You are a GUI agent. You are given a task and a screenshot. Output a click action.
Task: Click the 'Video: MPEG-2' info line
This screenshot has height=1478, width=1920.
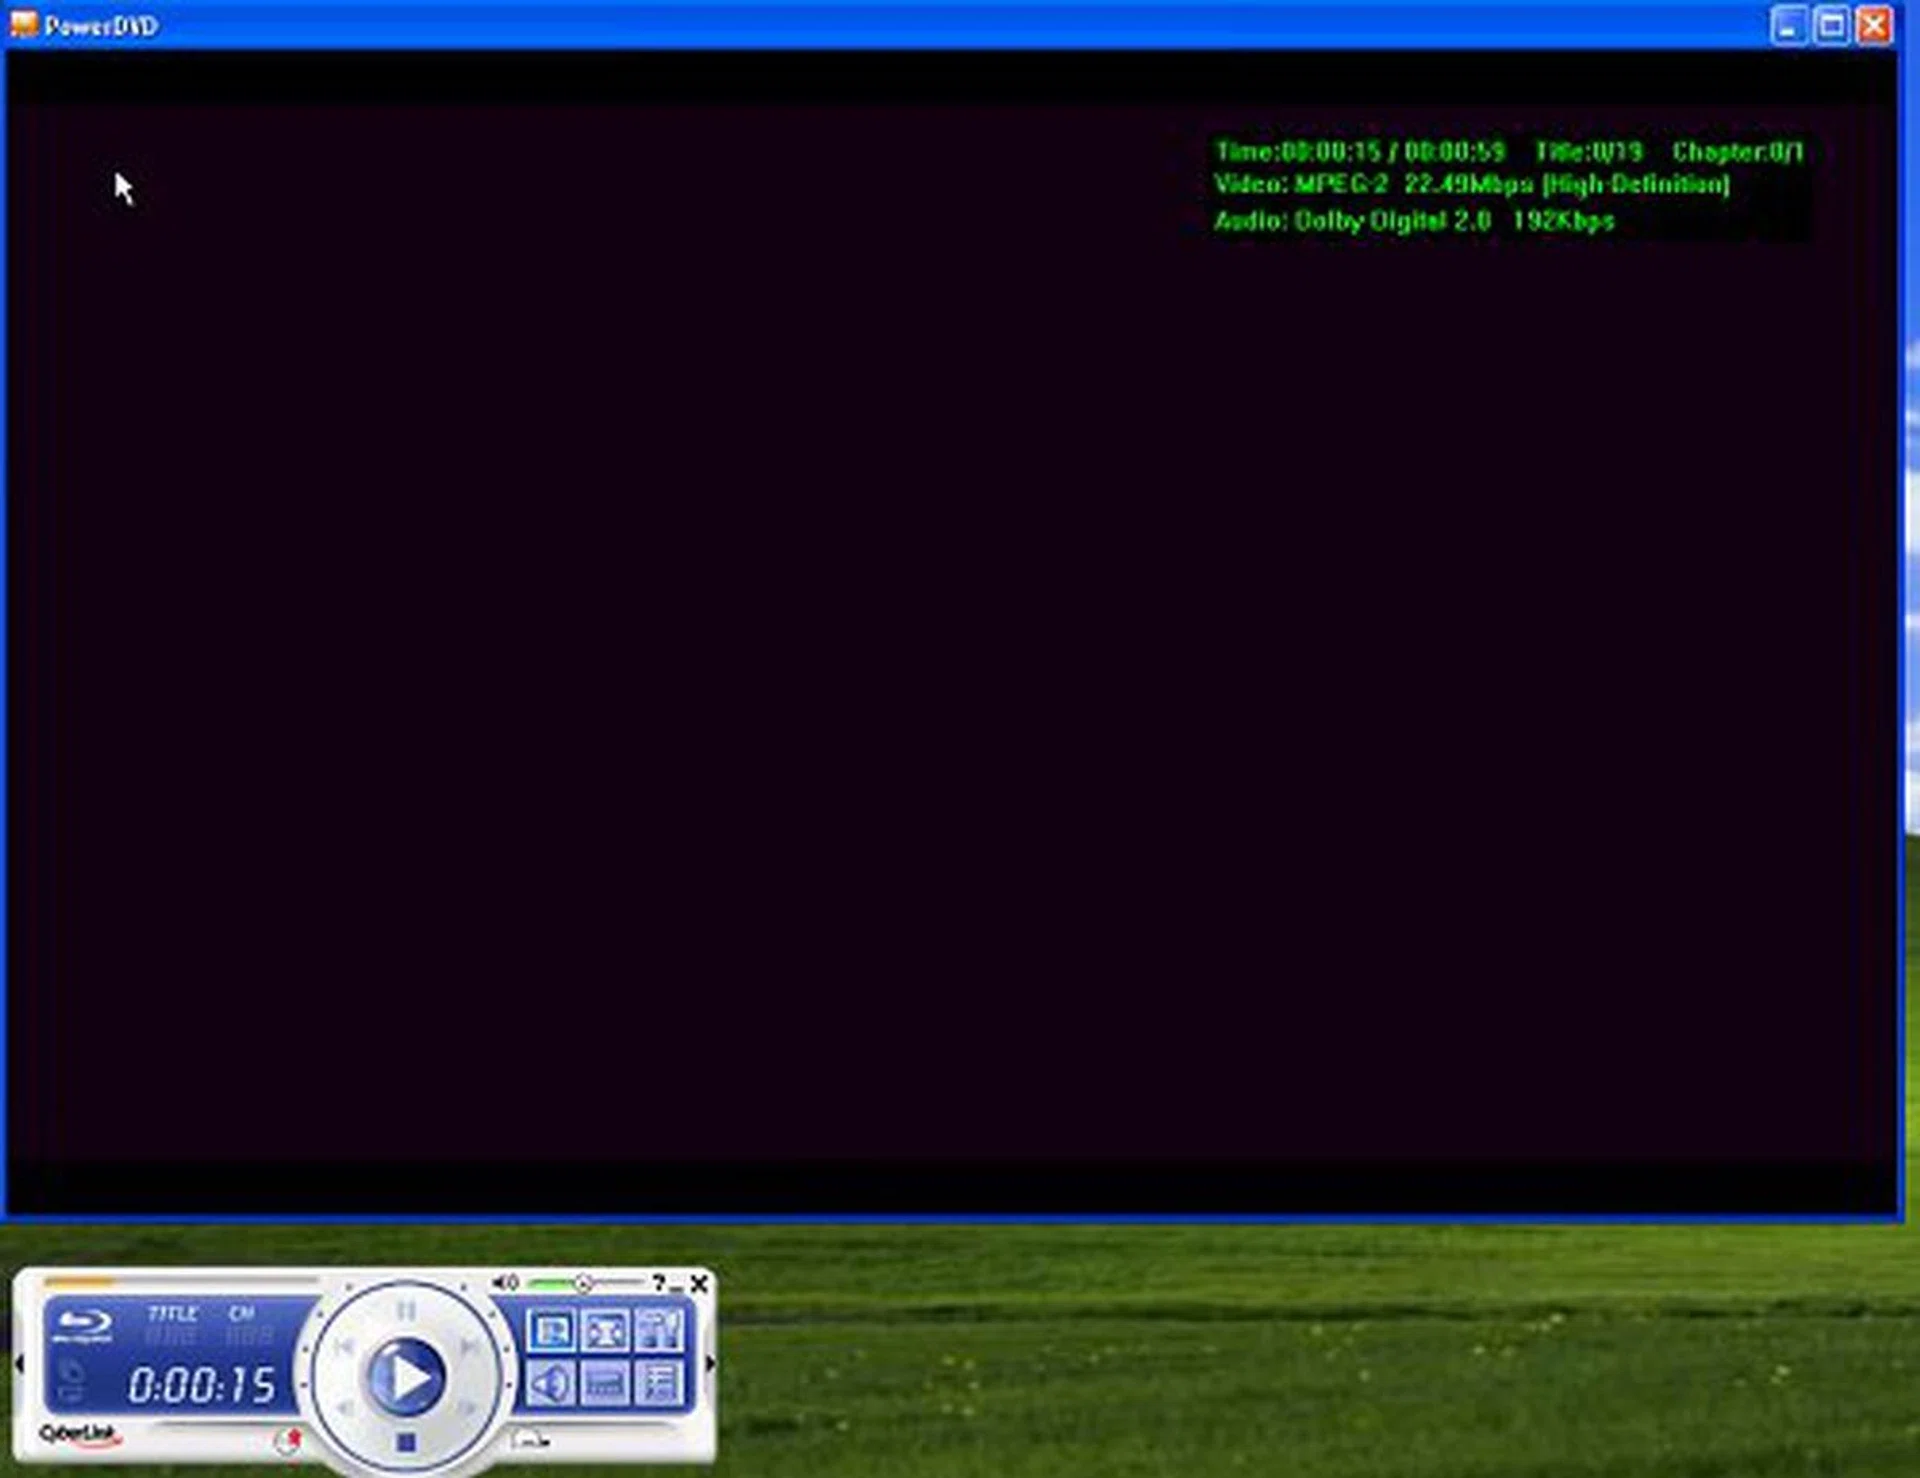coord(1472,185)
